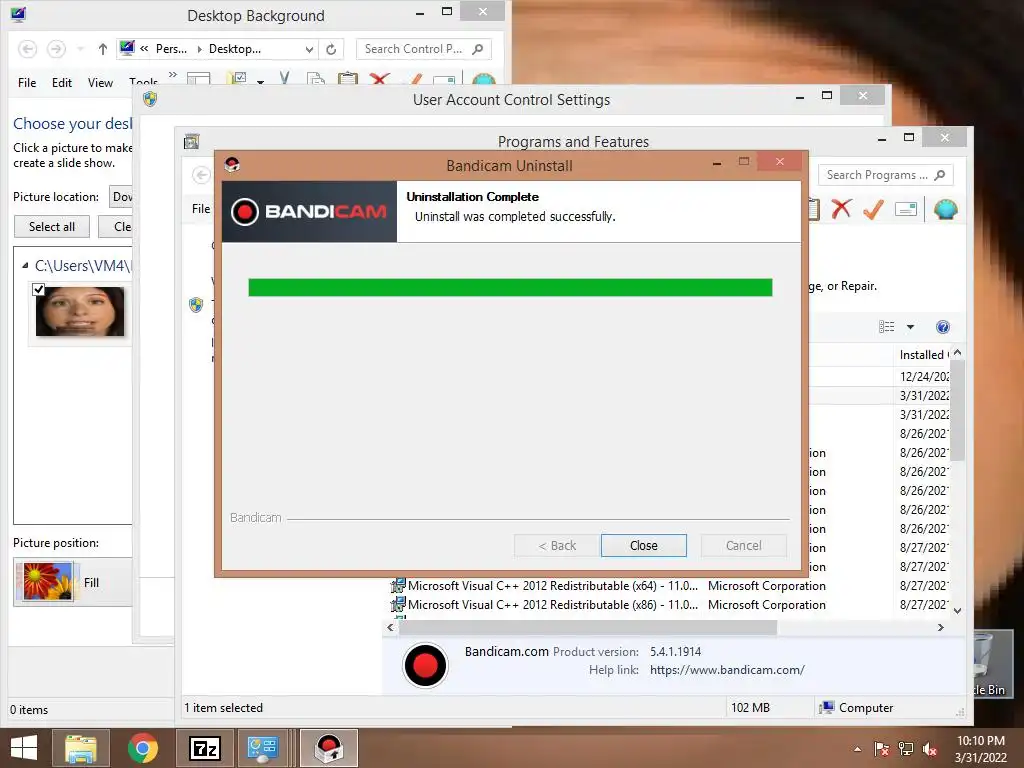The image size is (1024, 768).
Task: Click the horizontal scrollbar's right arrow
Action: point(940,628)
